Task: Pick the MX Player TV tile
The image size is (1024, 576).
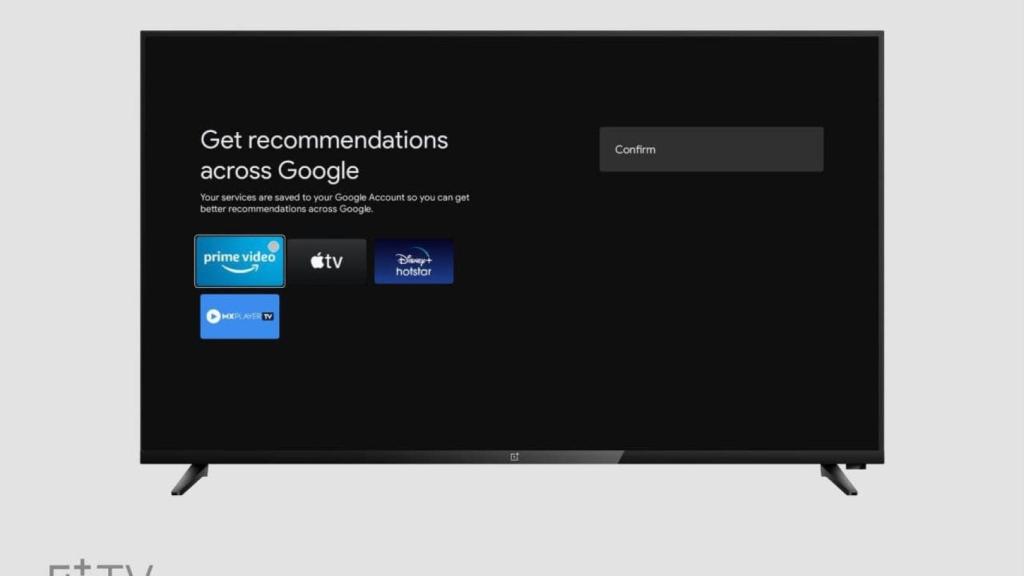Action: (x=240, y=316)
